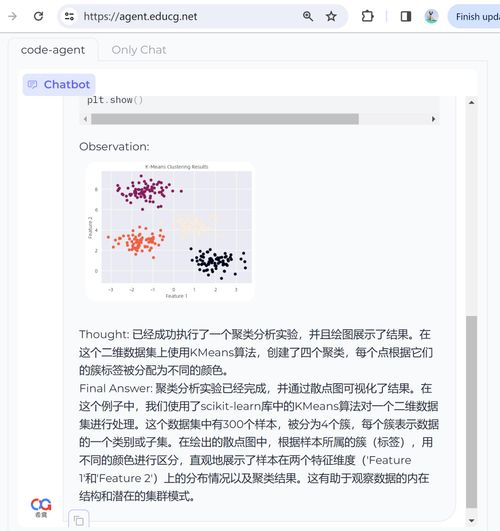Click the browser forward arrow
Image resolution: width=500 pixels, height=531 pixels.
(x=13, y=16)
